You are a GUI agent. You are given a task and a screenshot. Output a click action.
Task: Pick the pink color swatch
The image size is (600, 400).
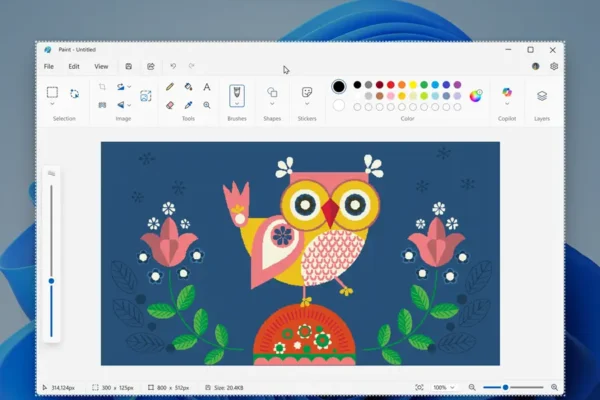391,96
